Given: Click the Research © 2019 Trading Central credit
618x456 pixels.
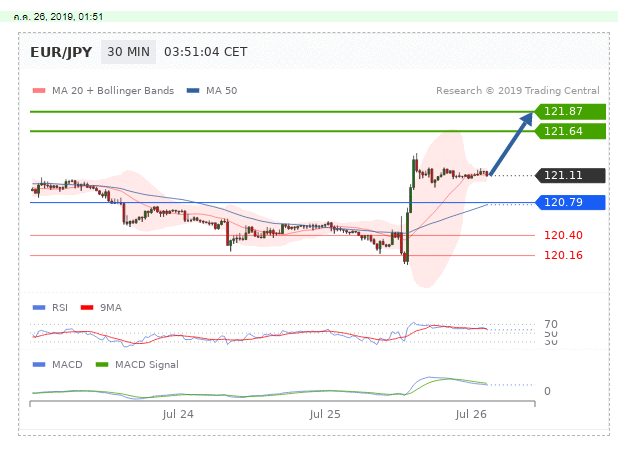Looking at the screenshot, I should coord(517,91).
